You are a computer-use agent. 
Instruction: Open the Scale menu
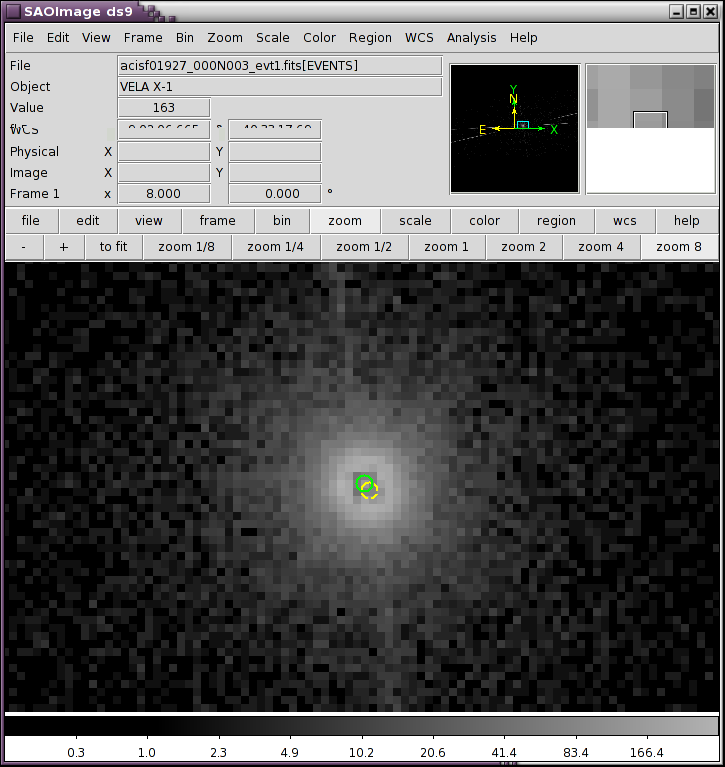point(272,38)
